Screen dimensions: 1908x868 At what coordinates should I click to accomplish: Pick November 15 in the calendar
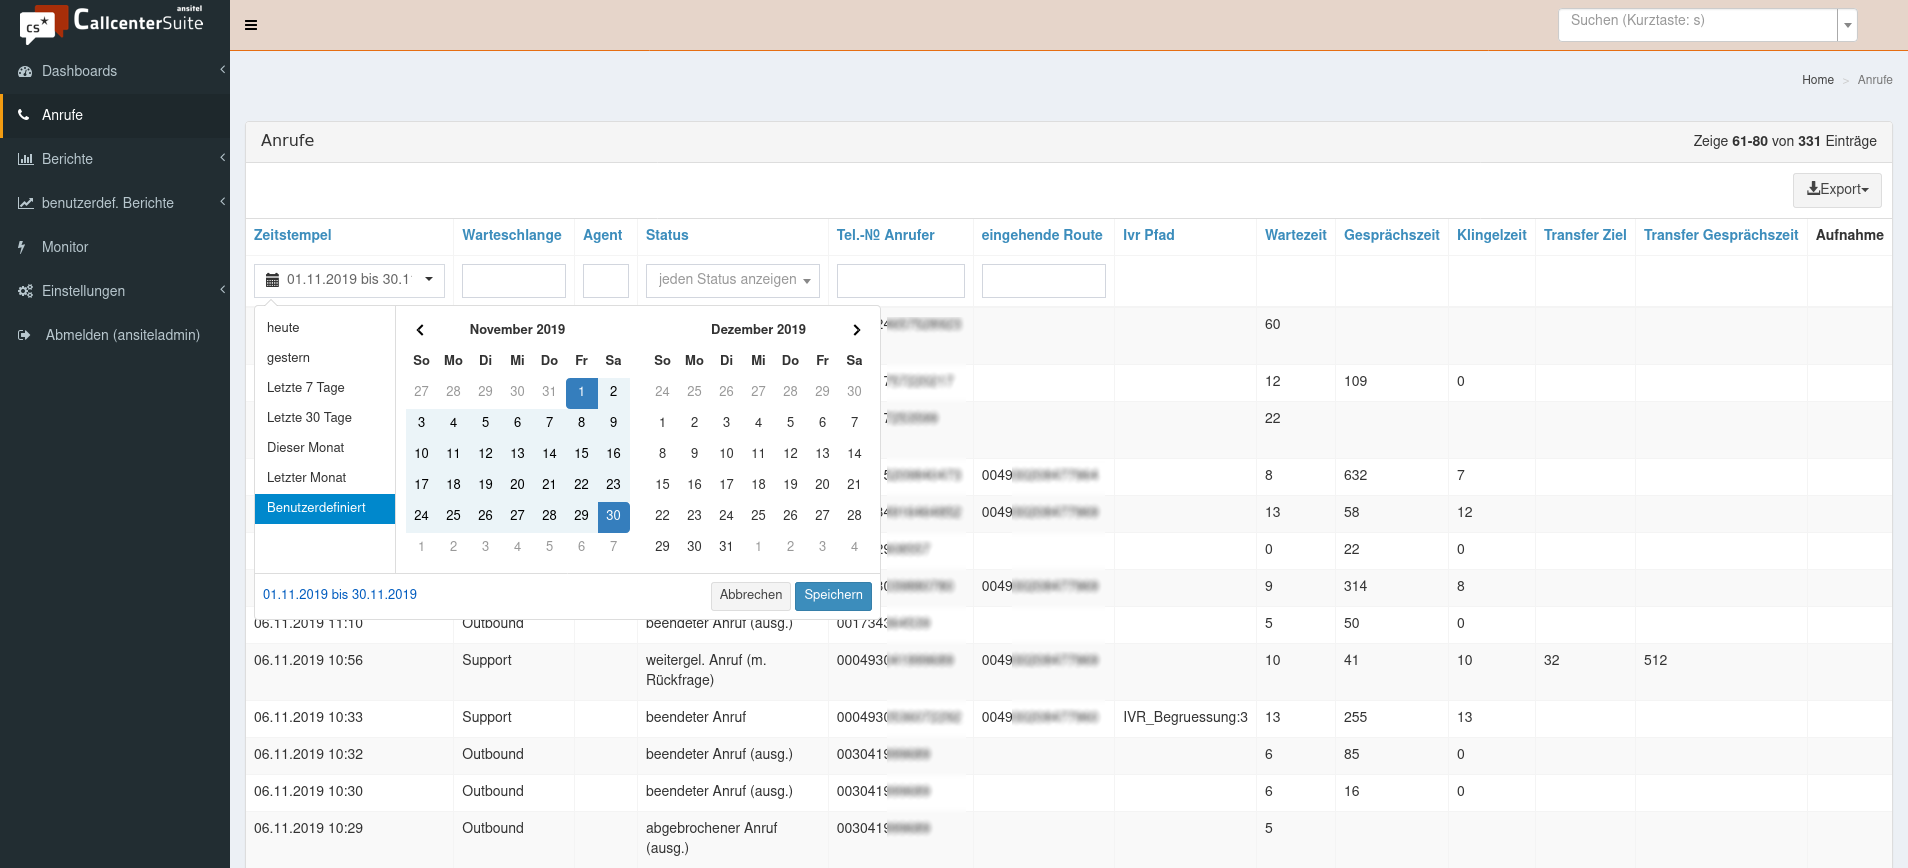581,454
